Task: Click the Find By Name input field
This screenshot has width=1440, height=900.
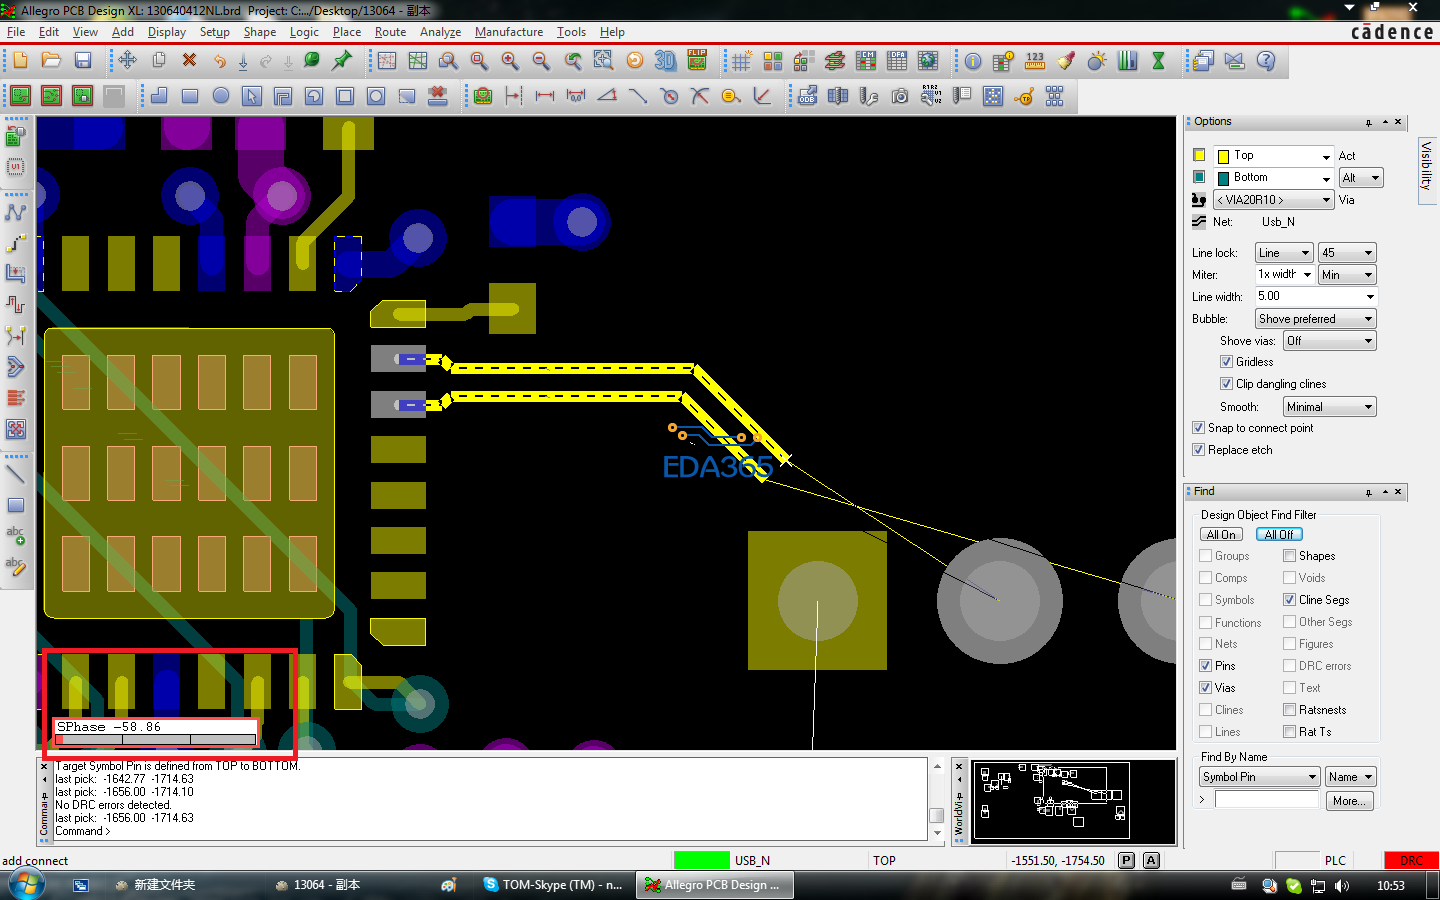Action: pos(1267,800)
